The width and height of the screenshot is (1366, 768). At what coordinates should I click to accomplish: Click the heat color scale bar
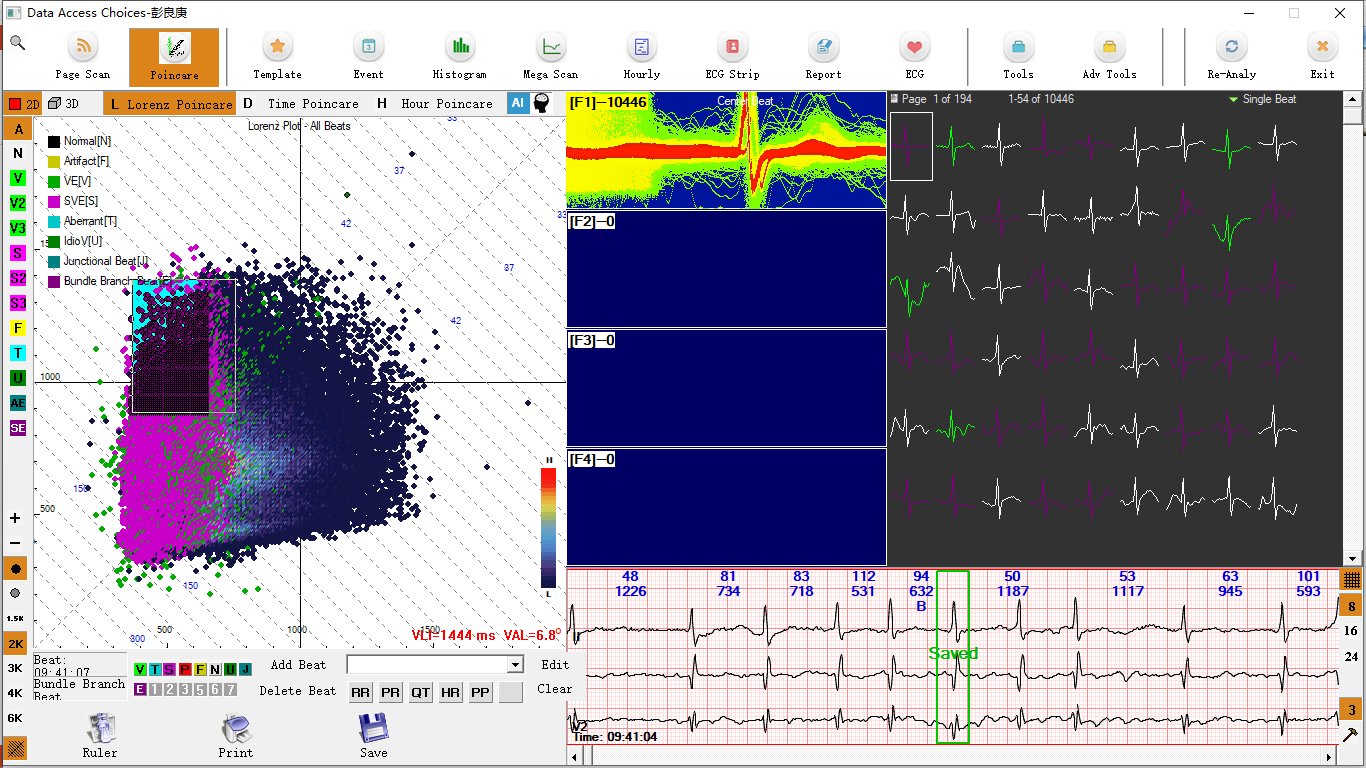(548, 527)
